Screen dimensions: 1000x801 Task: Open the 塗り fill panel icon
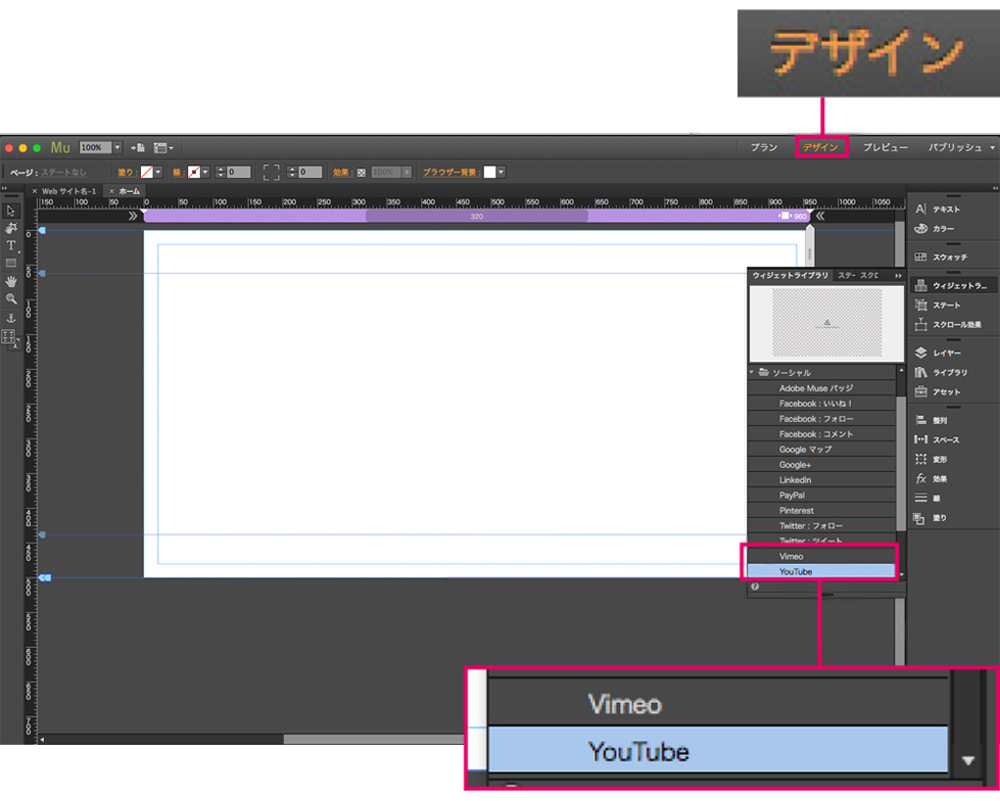(919, 518)
